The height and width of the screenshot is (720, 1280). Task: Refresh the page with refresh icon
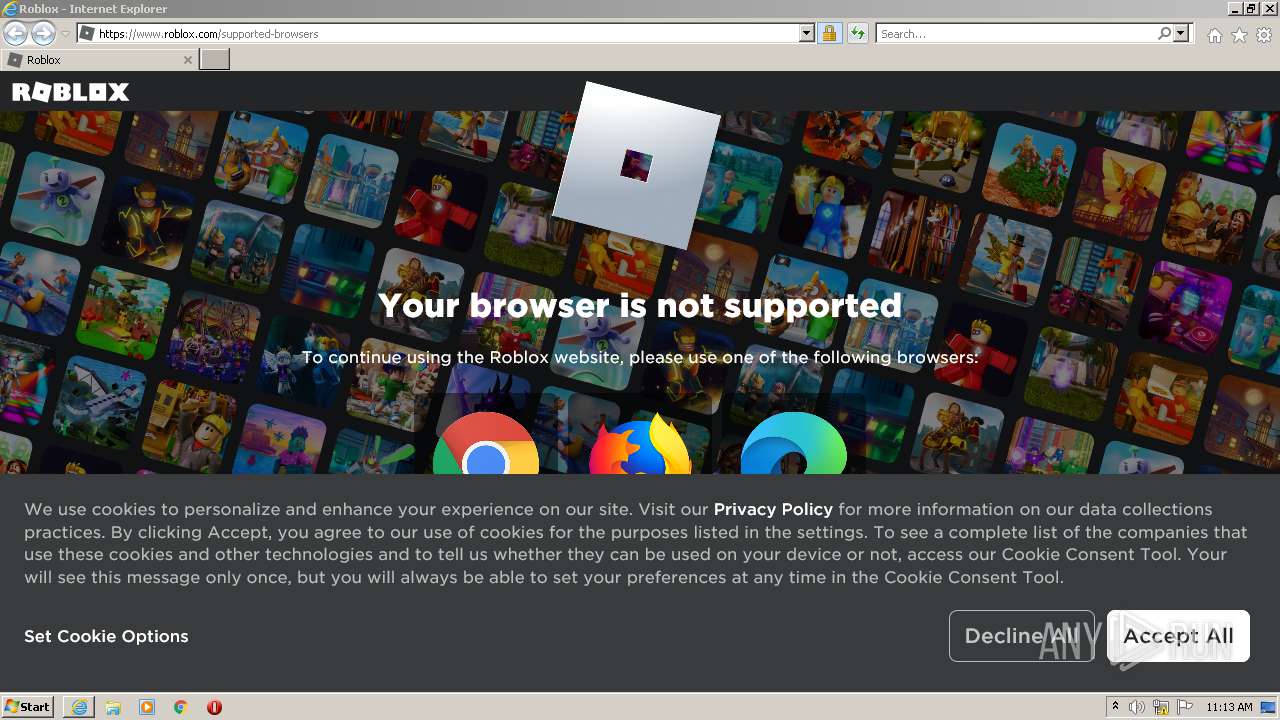pyautogui.click(x=857, y=34)
